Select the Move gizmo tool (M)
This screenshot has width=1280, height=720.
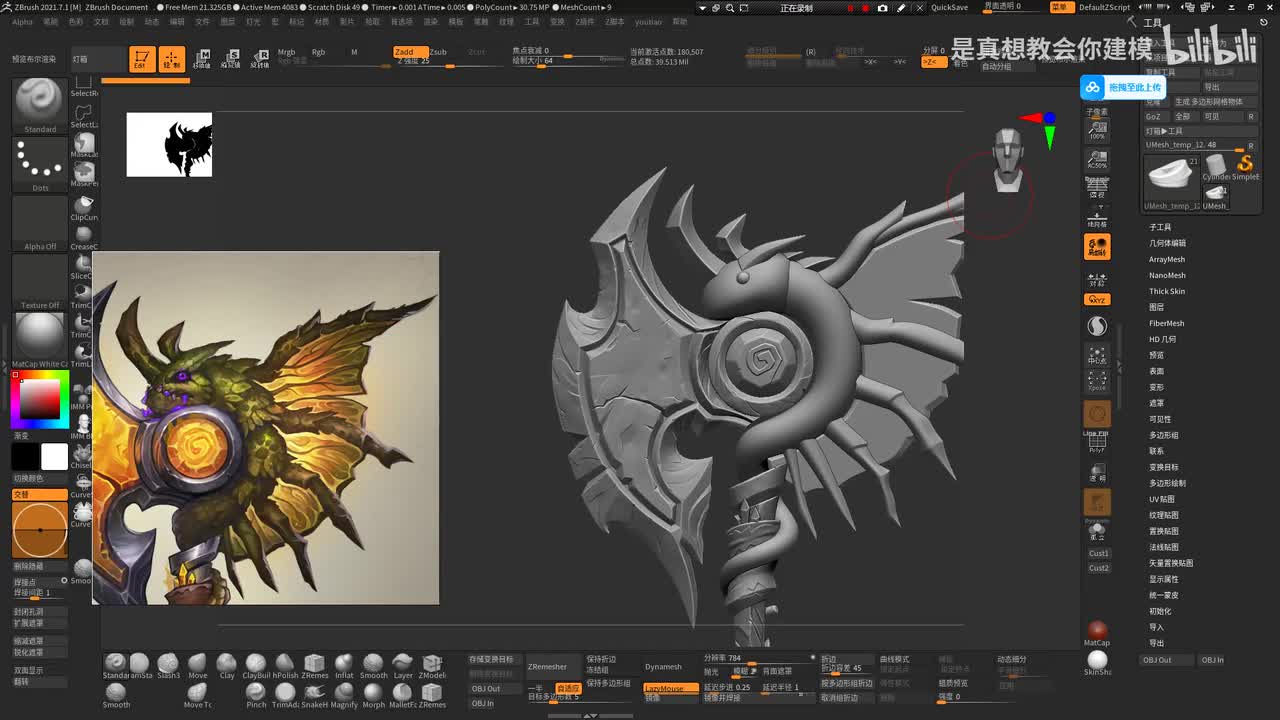[202, 59]
